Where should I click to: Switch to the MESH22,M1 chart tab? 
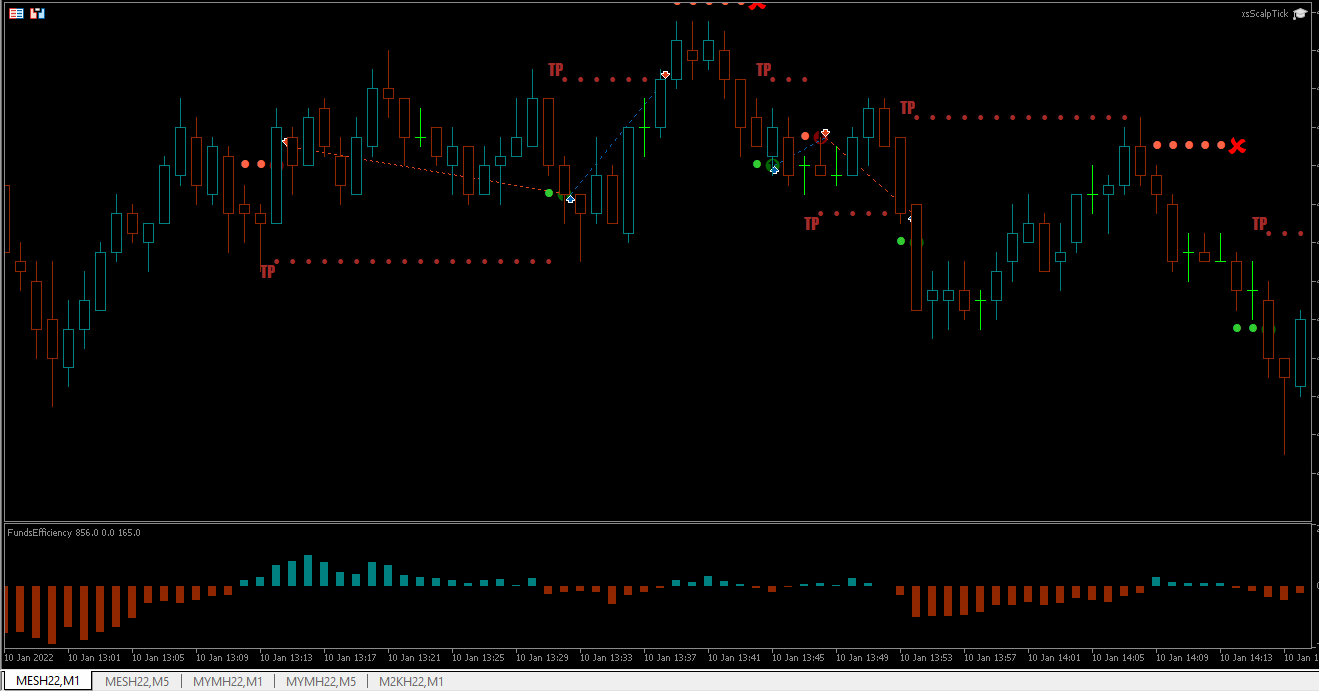point(46,681)
